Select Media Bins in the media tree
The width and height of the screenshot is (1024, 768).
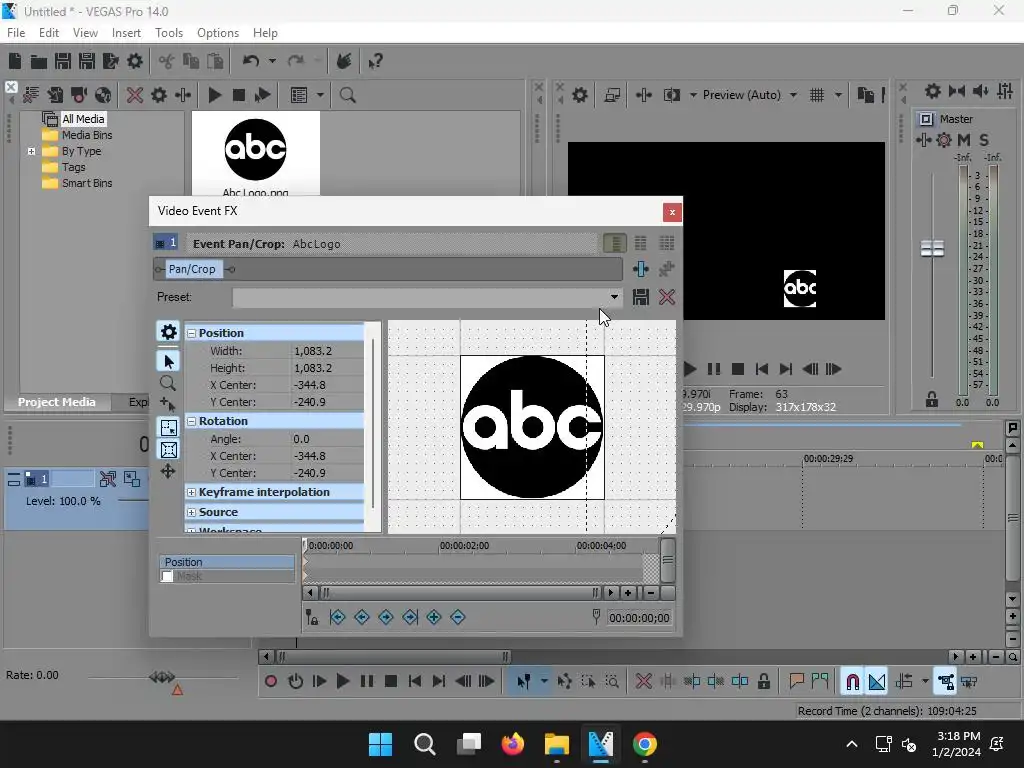point(87,135)
